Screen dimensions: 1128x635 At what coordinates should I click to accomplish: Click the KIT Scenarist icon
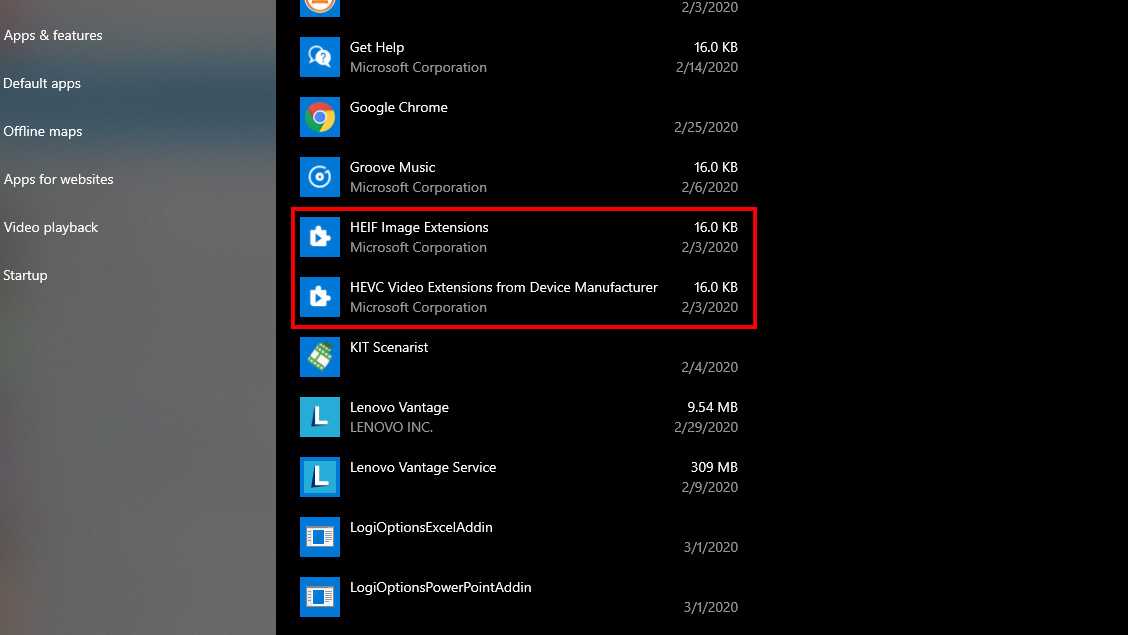(x=320, y=357)
